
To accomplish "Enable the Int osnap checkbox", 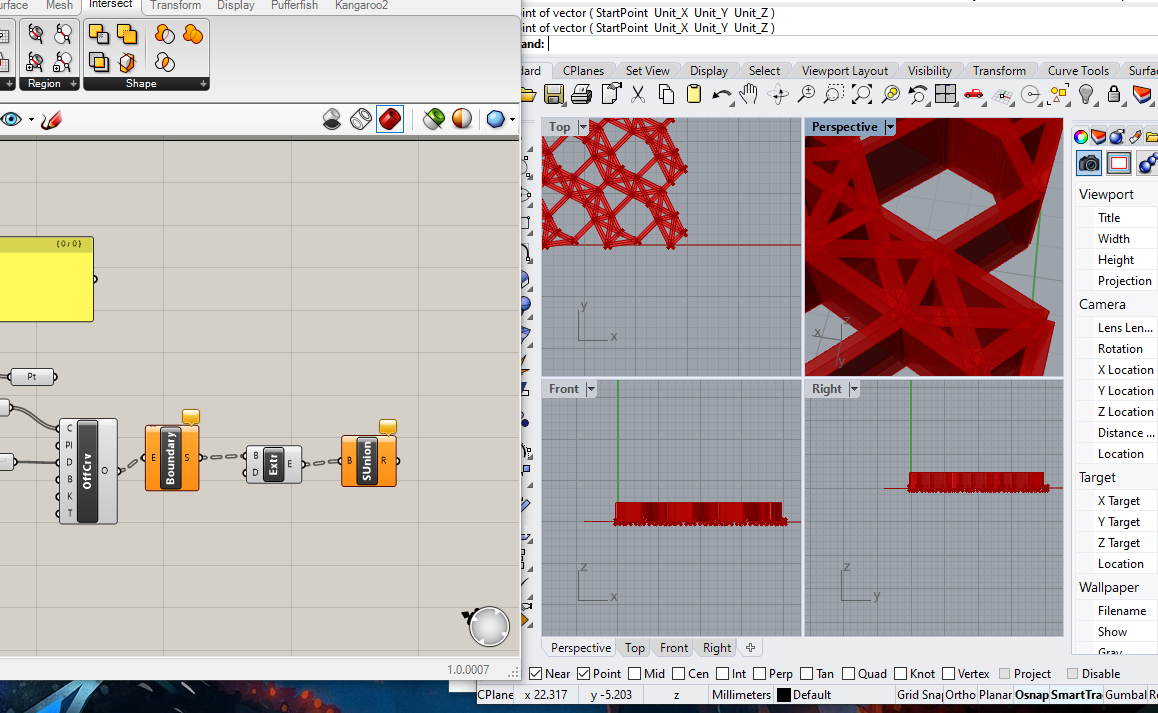I will (722, 673).
